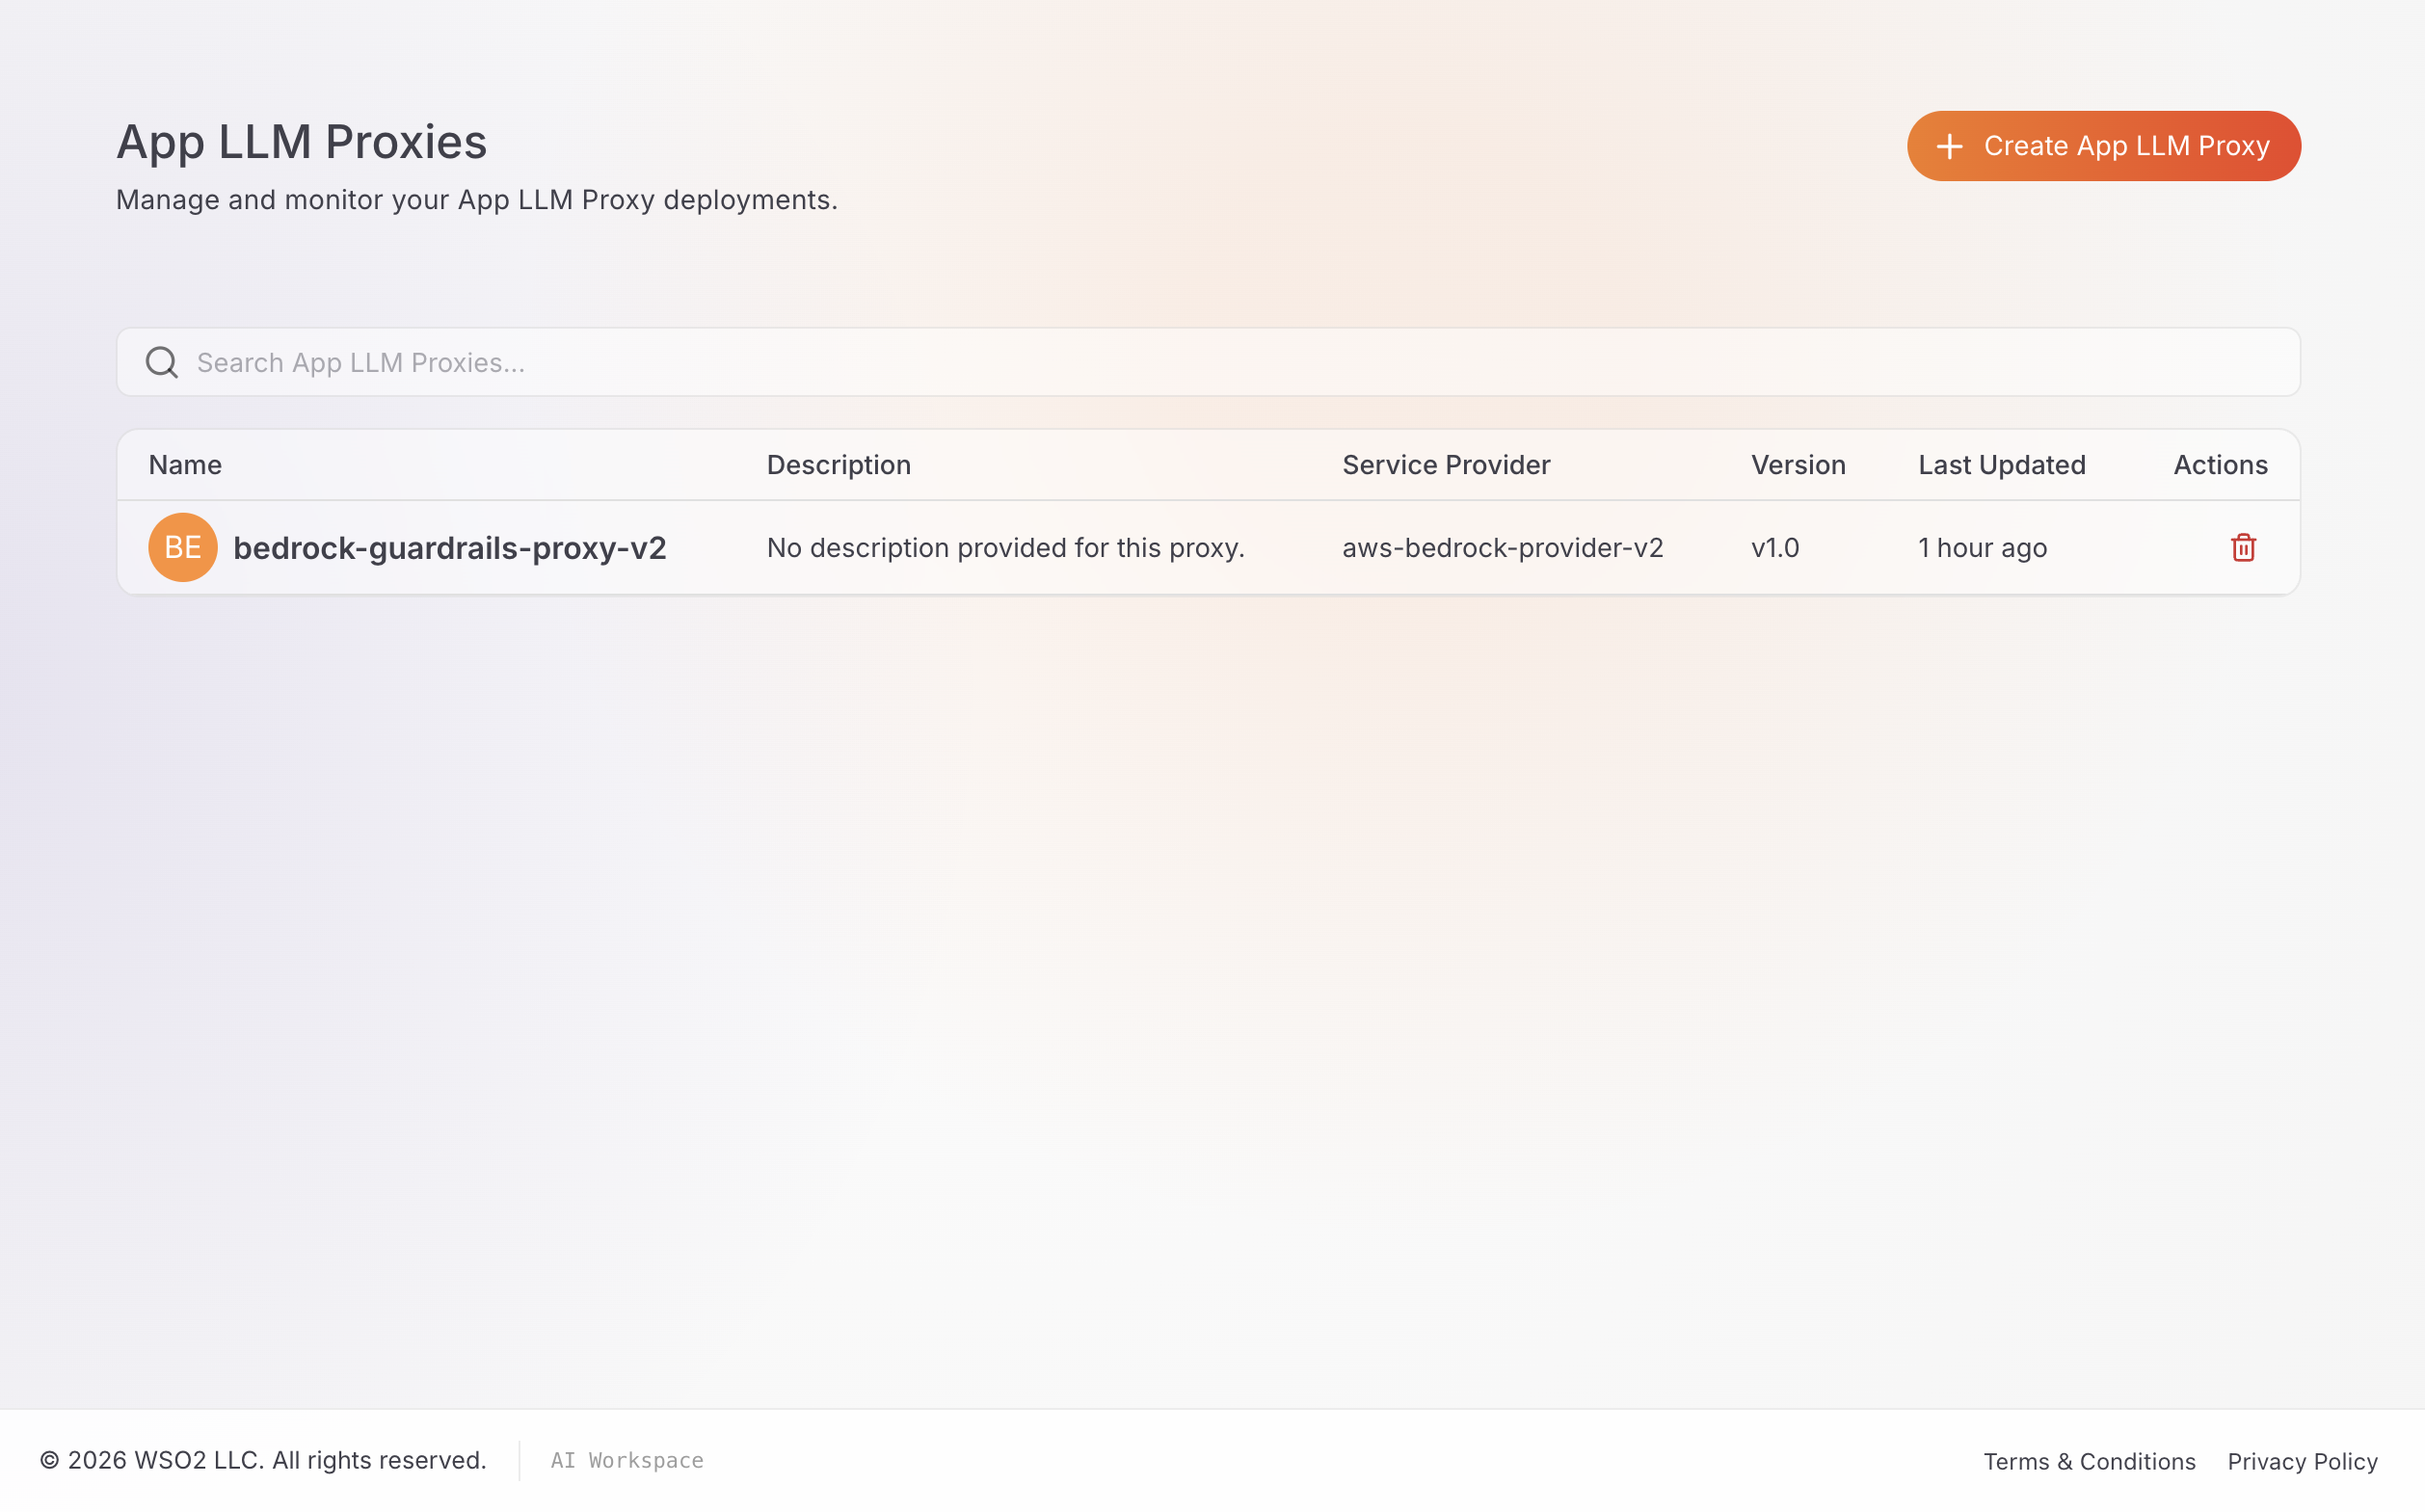The height and width of the screenshot is (1512, 2425).
Task: Open Privacy Policy link
Action: point(2302,1461)
